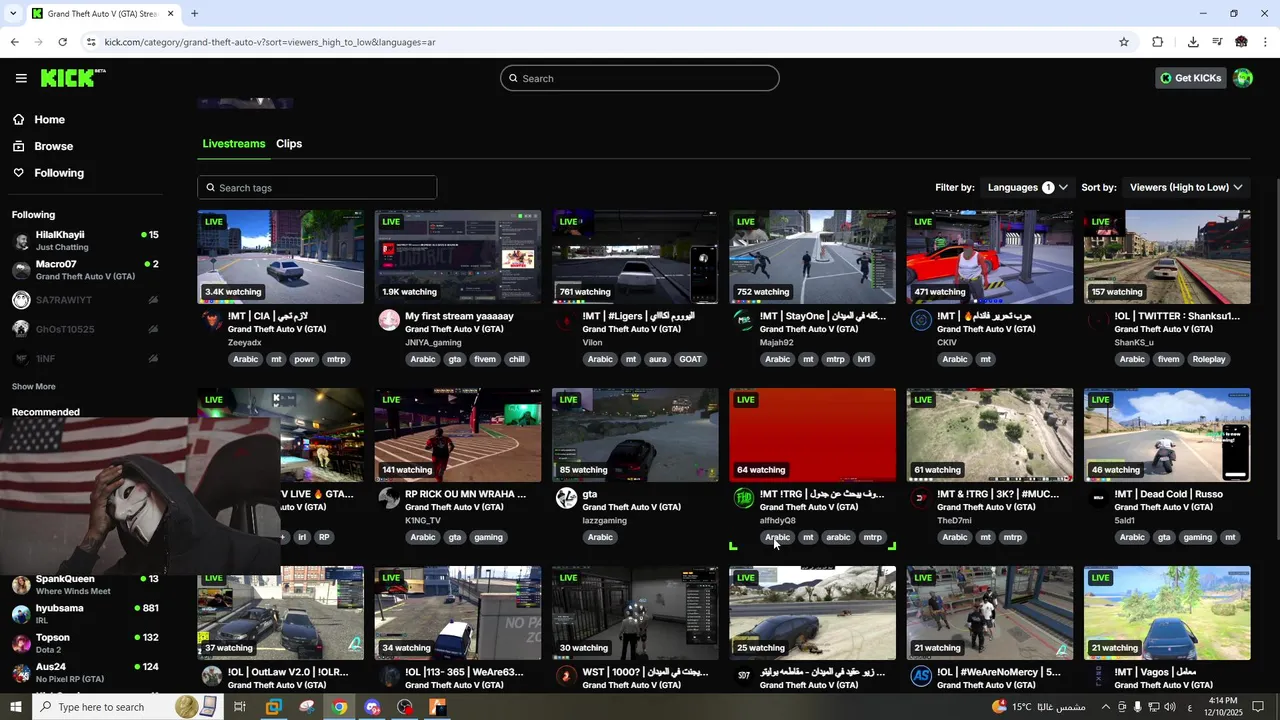Show hidden system tray icons

(1105, 707)
